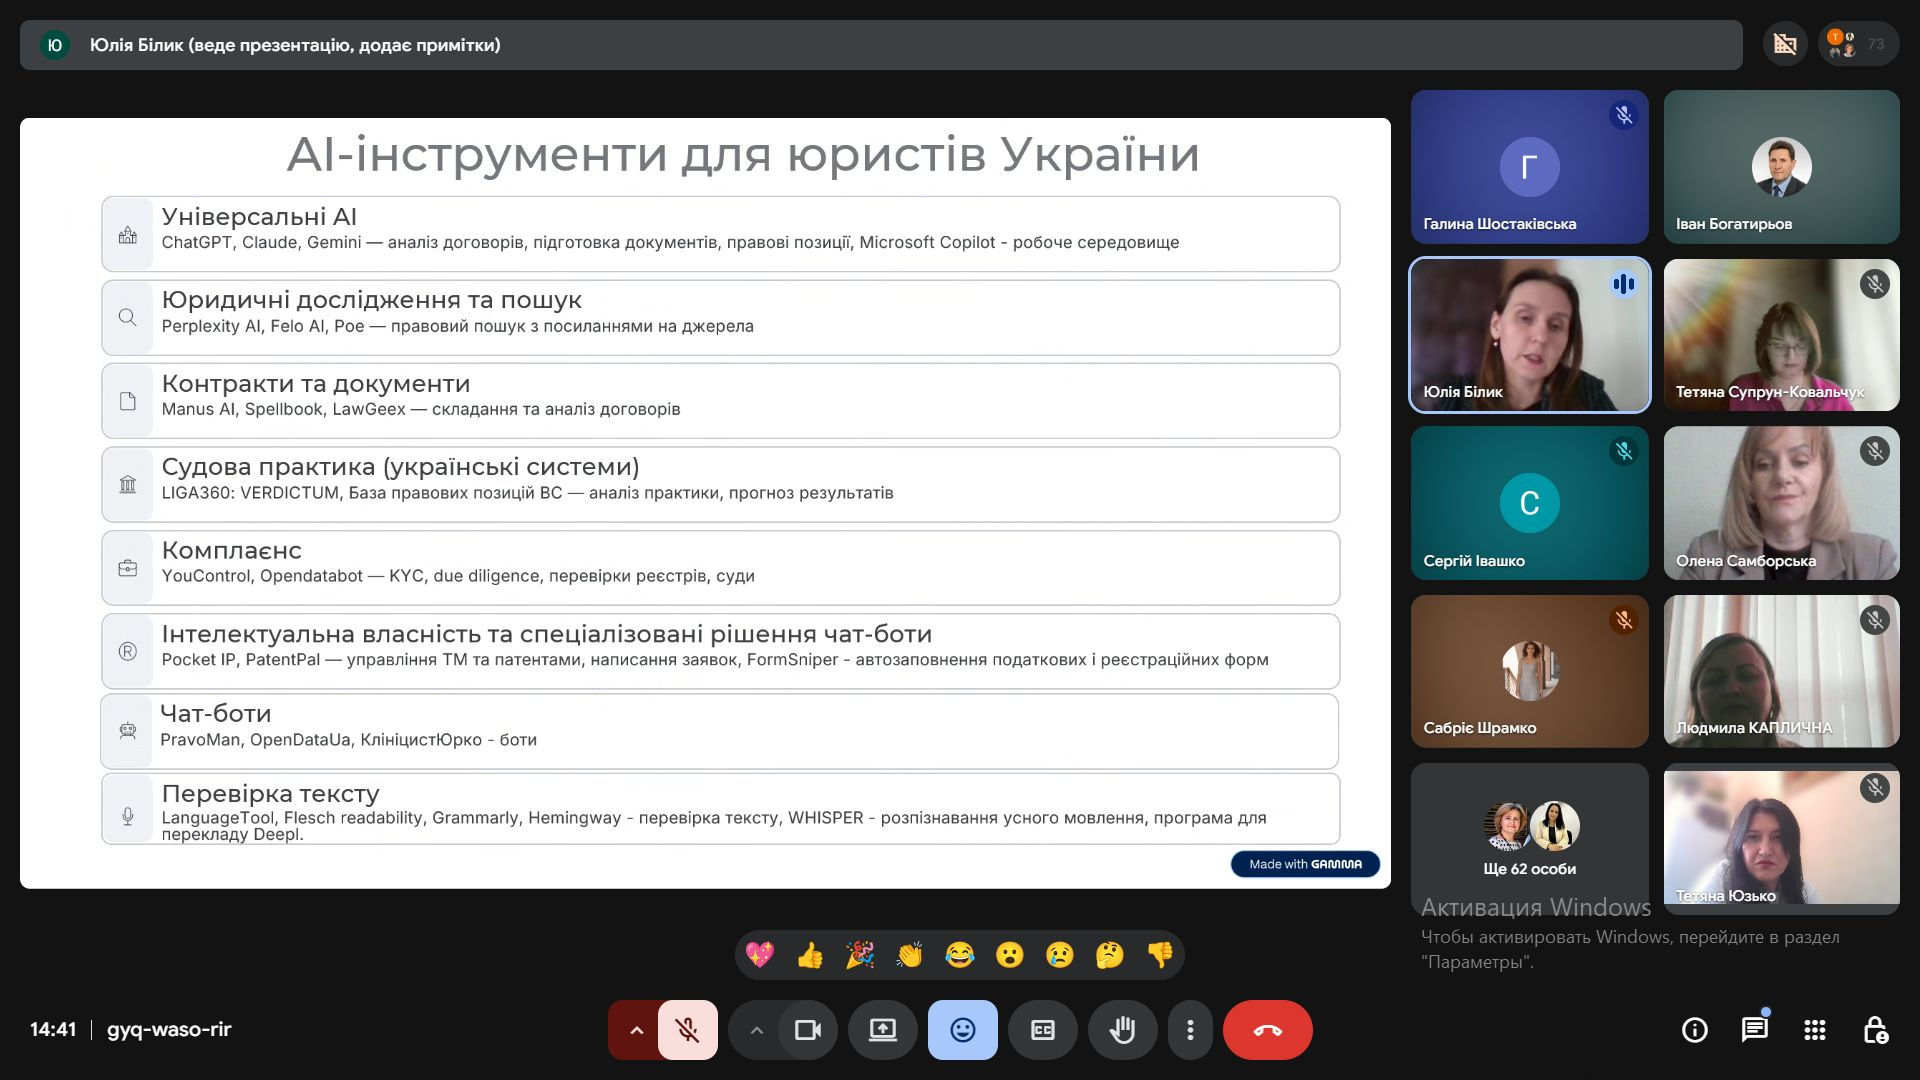Toggle the emoji reactions bar
This screenshot has height=1080, width=1920.
[963, 1030]
